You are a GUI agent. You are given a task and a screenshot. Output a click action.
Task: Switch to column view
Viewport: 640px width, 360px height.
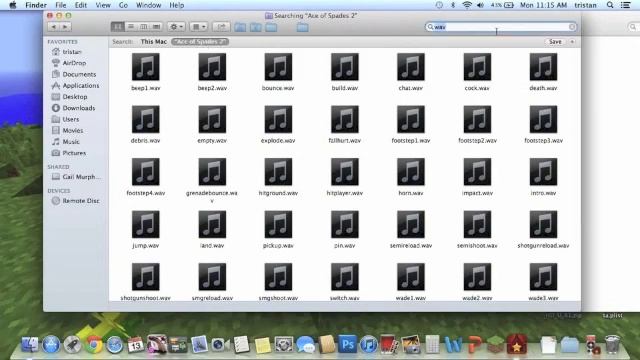pos(143,27)
